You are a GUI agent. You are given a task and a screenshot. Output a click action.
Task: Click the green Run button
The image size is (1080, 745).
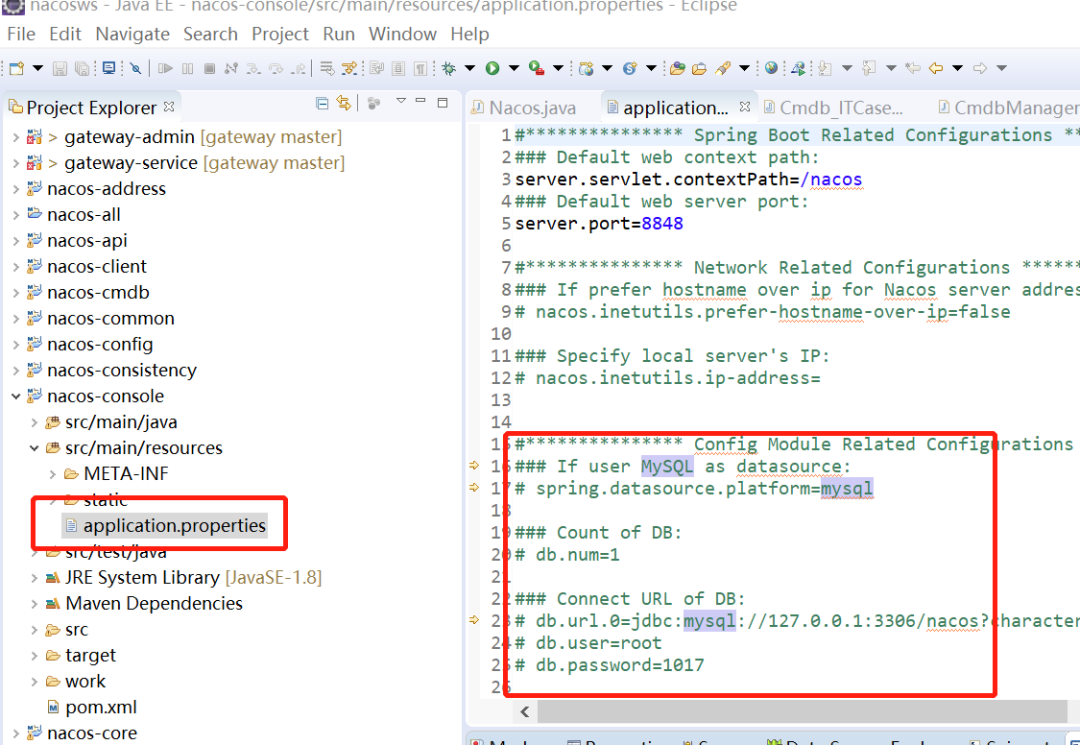(x=492, y=68)
